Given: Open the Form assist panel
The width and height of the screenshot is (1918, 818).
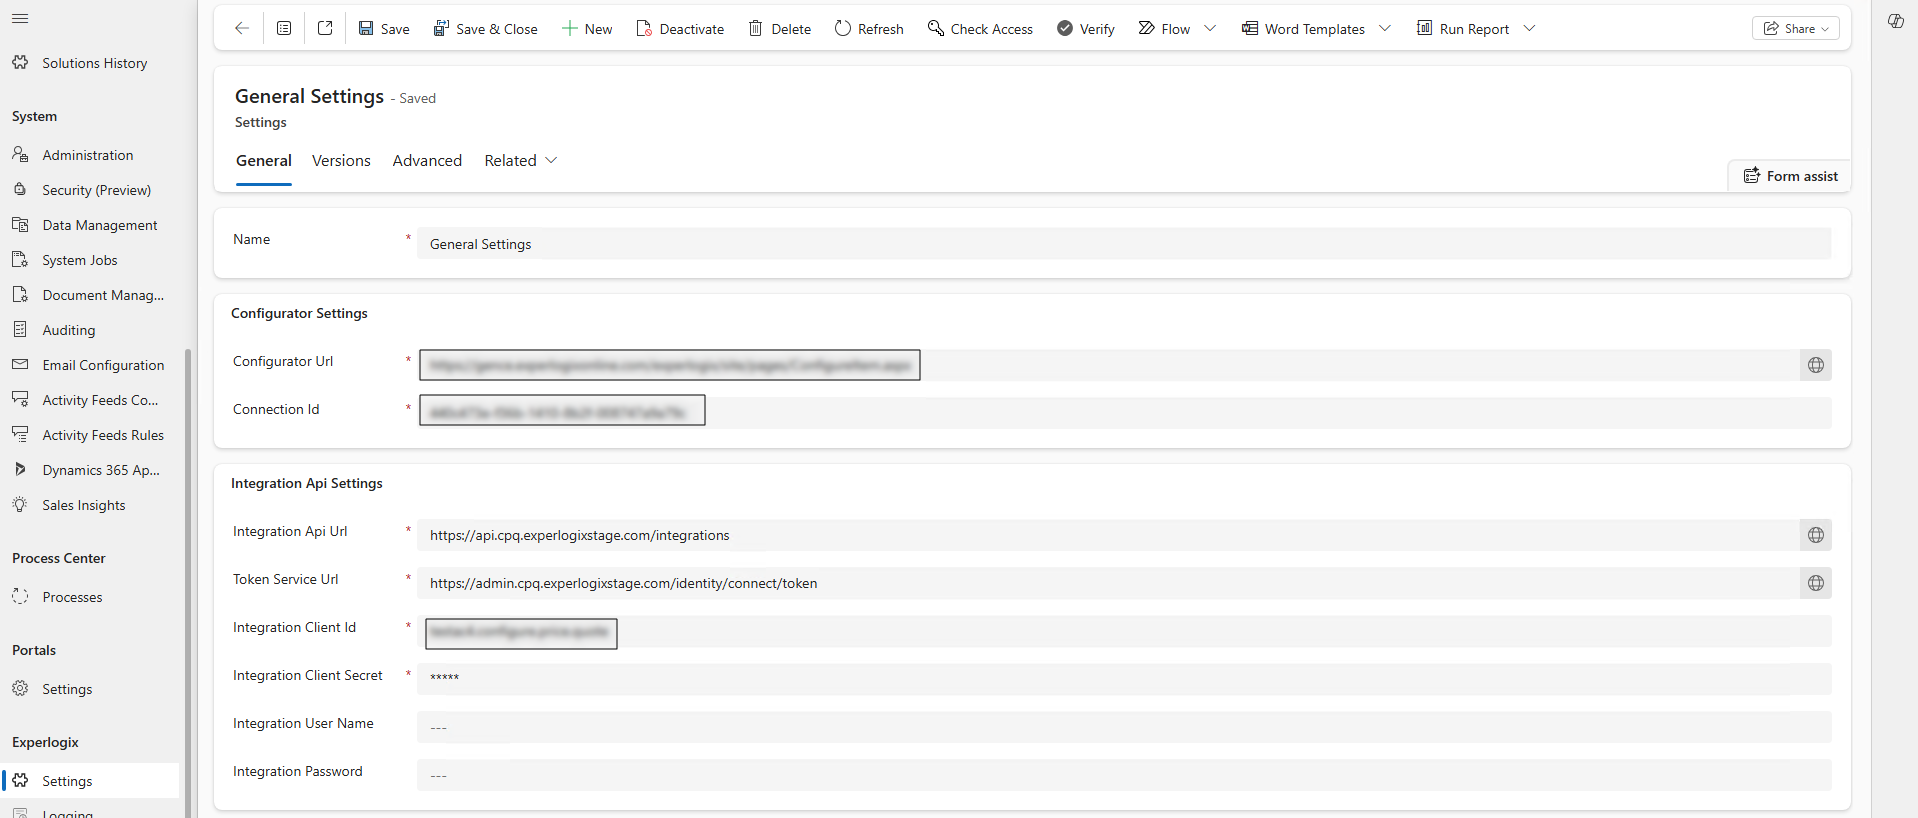Looking at the screenshot, I should 1790,176.
